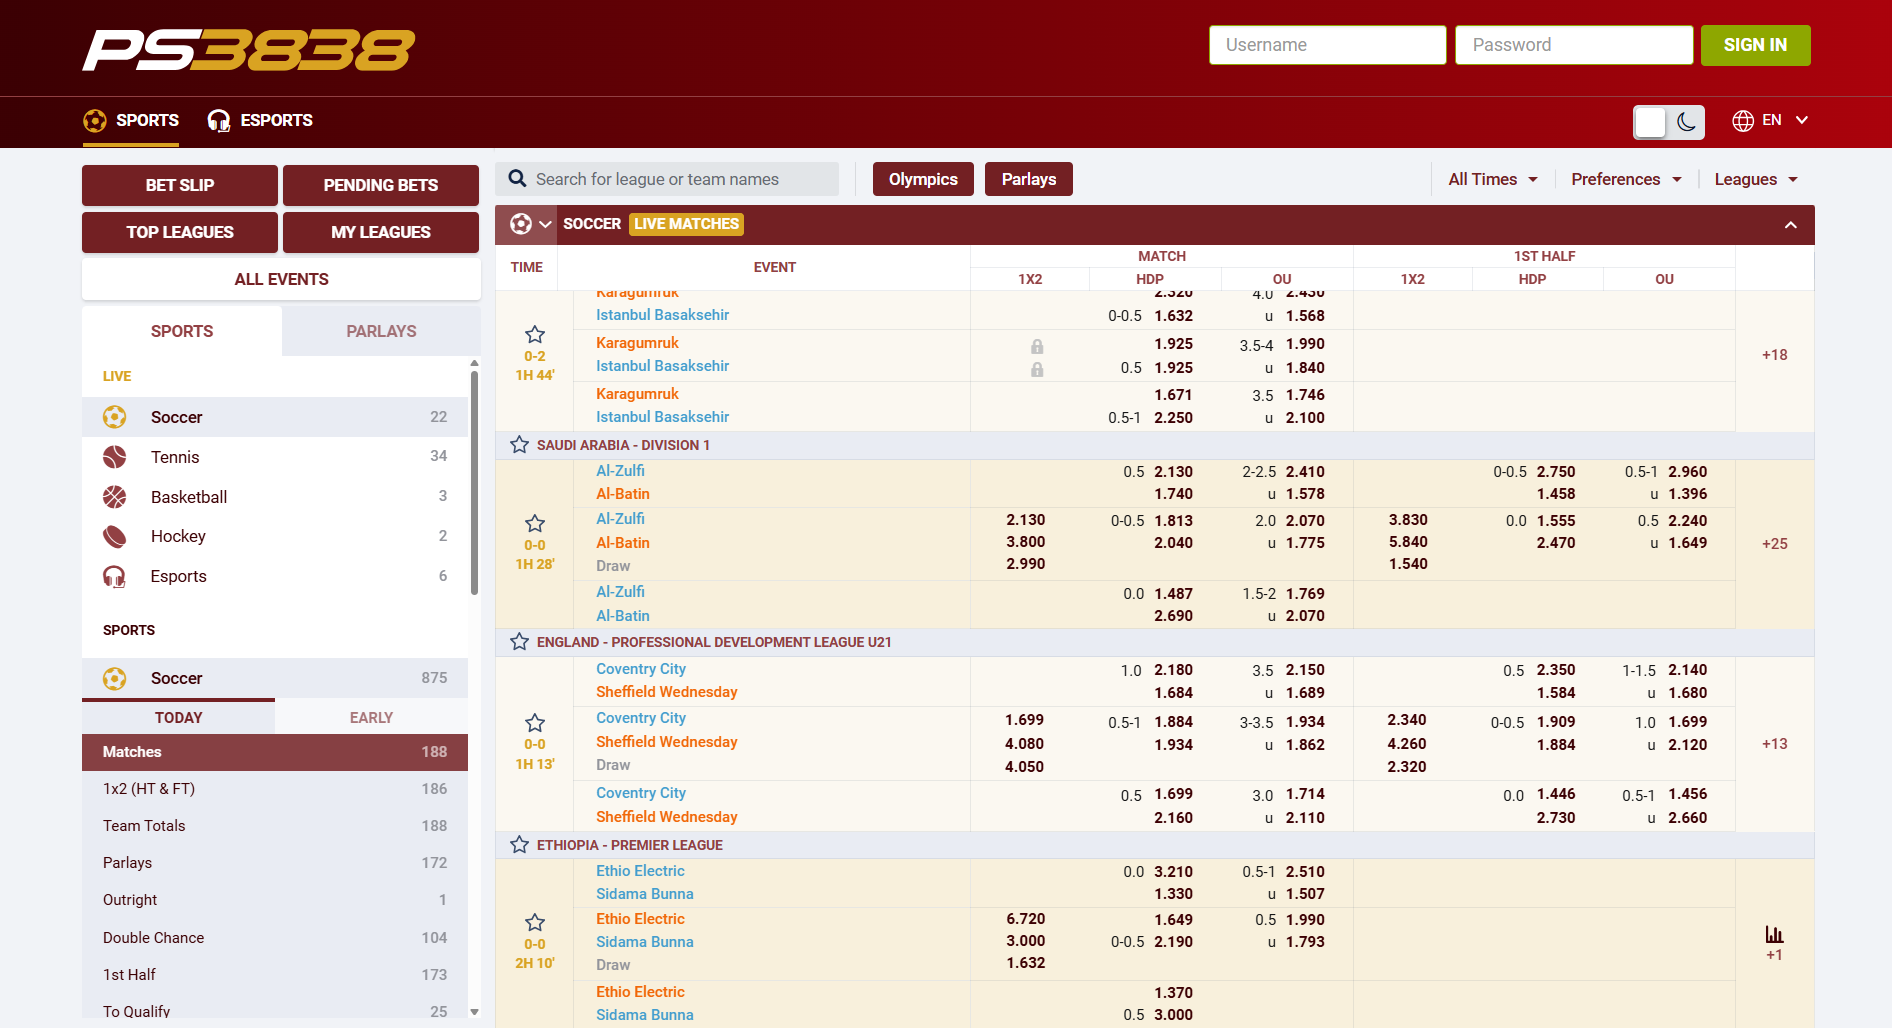Image resolution: width=1892 pixels, height=1028 pixels.
Task: Expand +18 more markets for Karagumruk
Action: click(x=1774, y=355)
